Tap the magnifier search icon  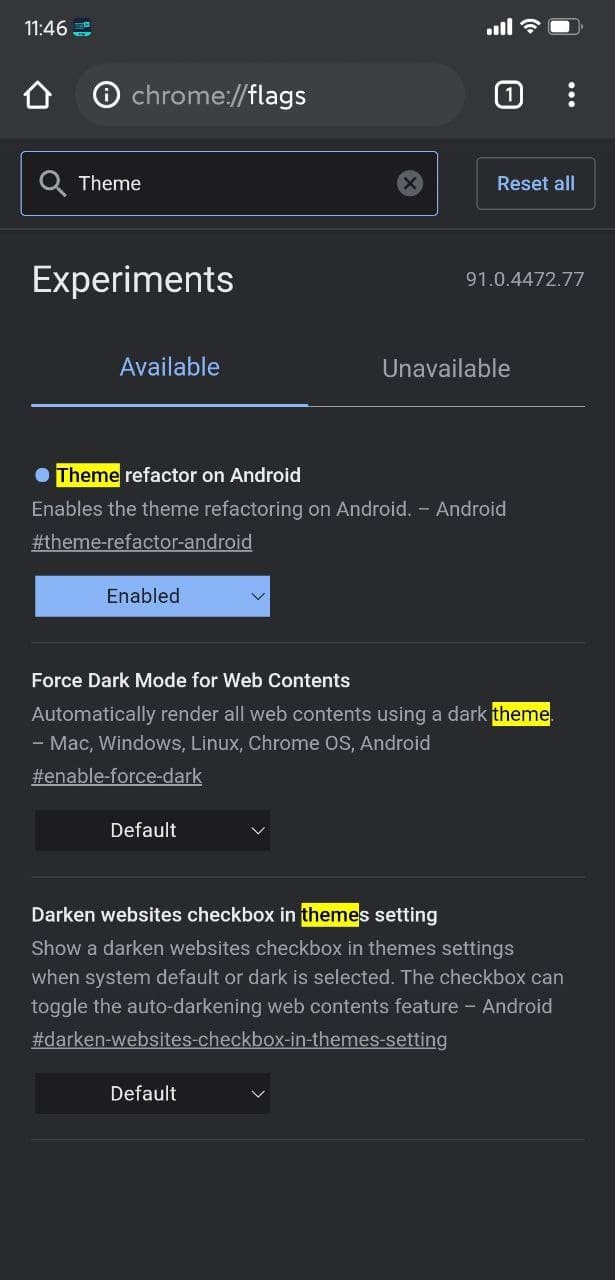tap(52, 183)
